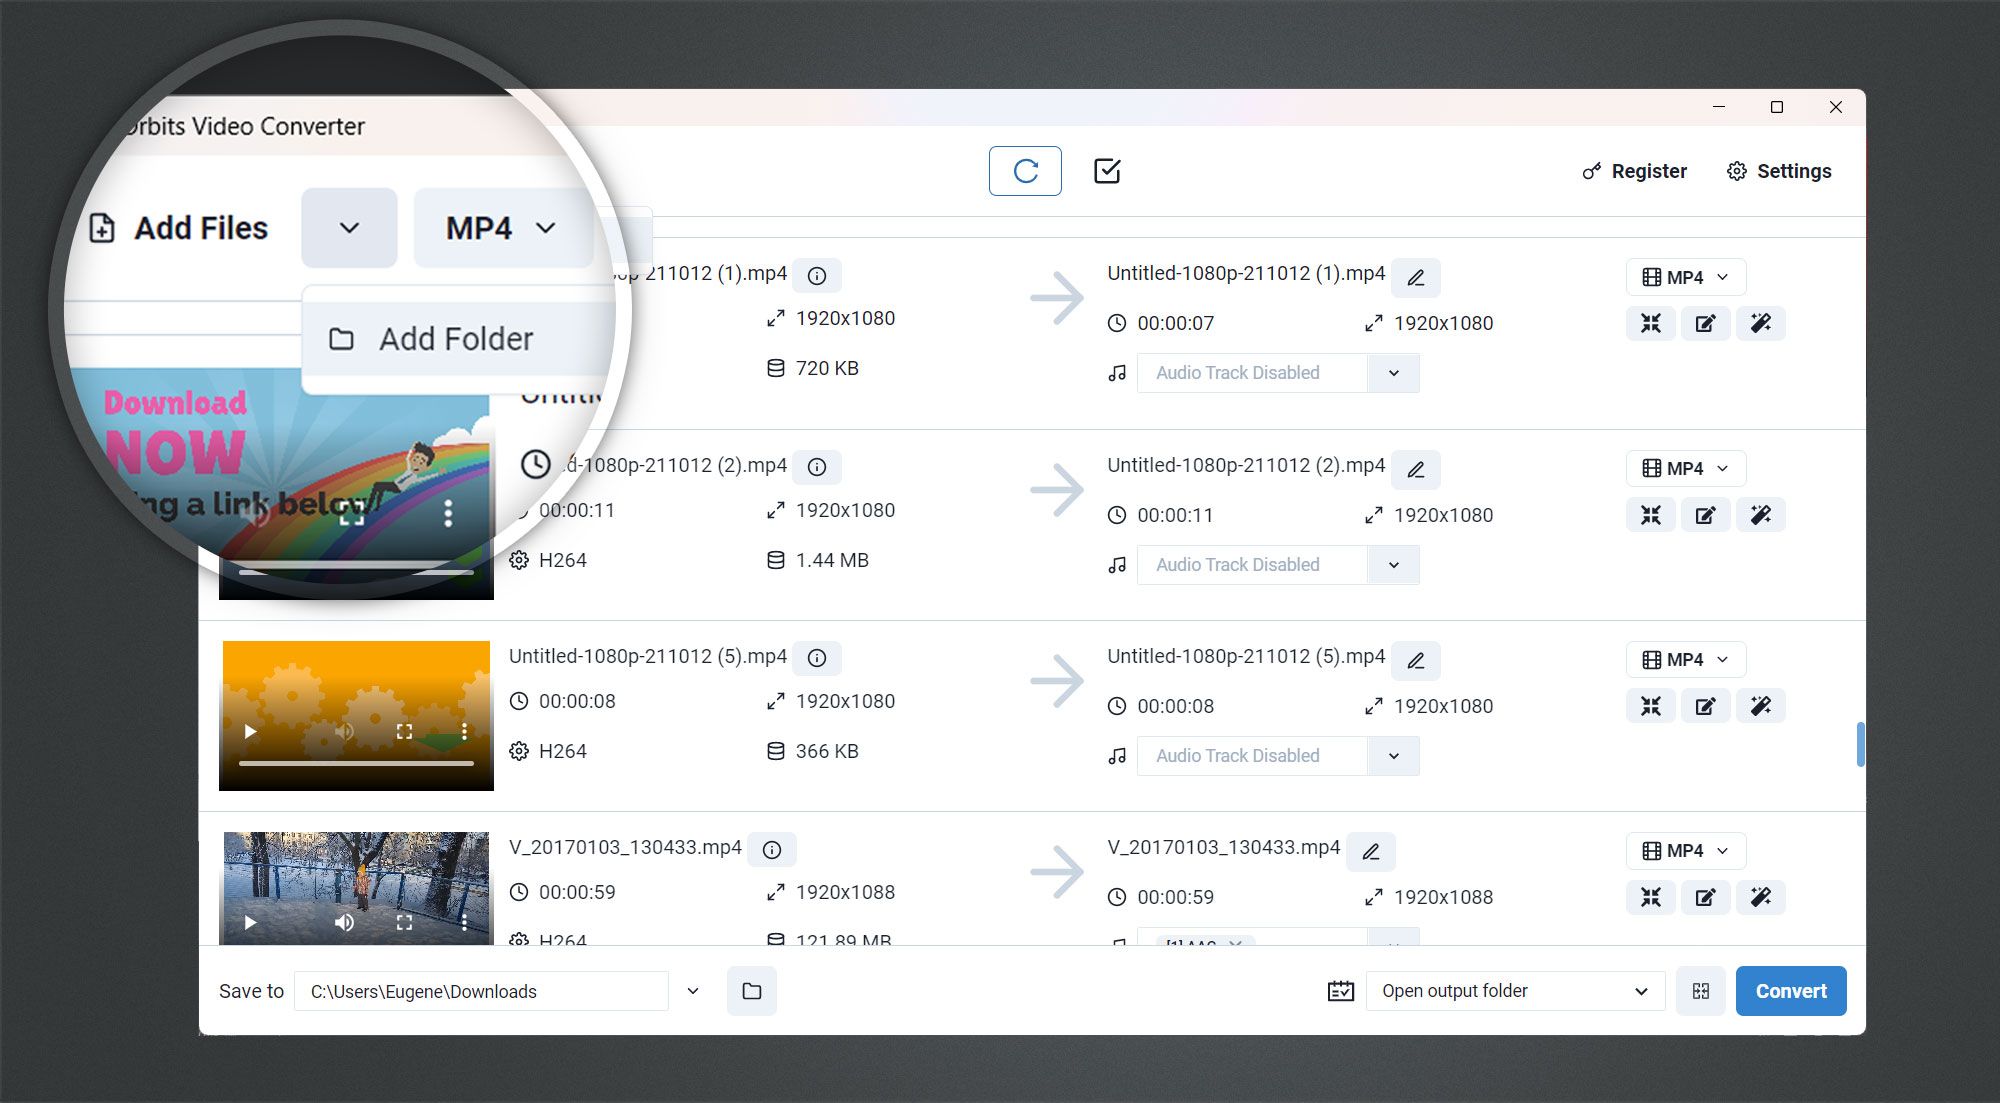Click the scissors/trim icon for file 2
Screen dimensions: 2000x1103
click(x=1651, y=515)
